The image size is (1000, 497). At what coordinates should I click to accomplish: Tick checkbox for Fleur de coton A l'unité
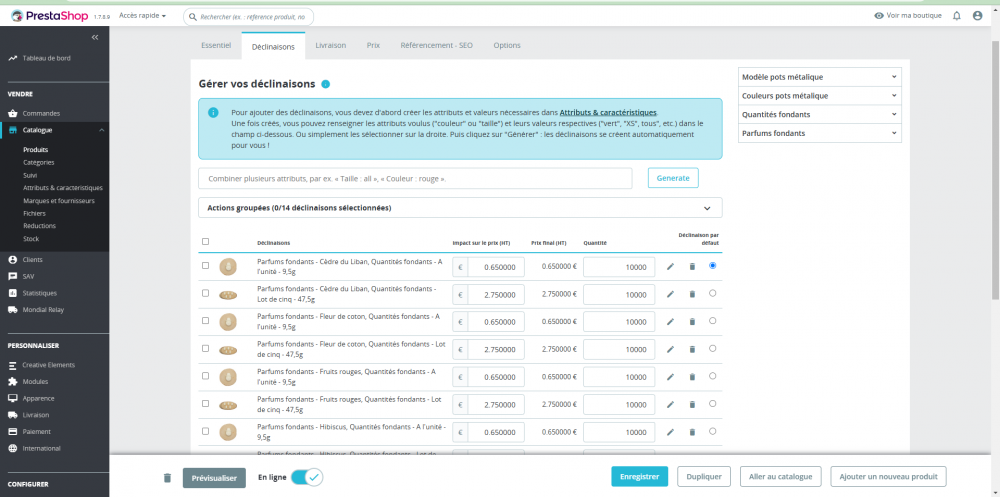(x=205, y=320)
